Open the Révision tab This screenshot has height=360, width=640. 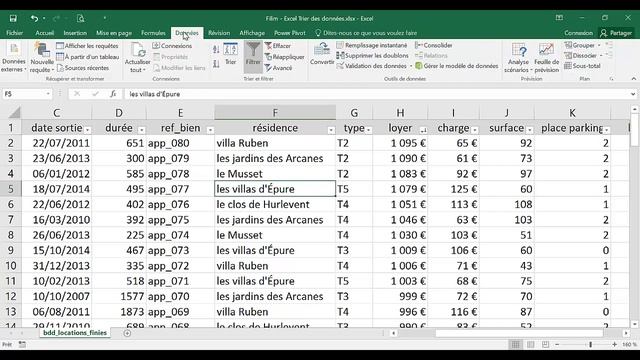point(219,33)
